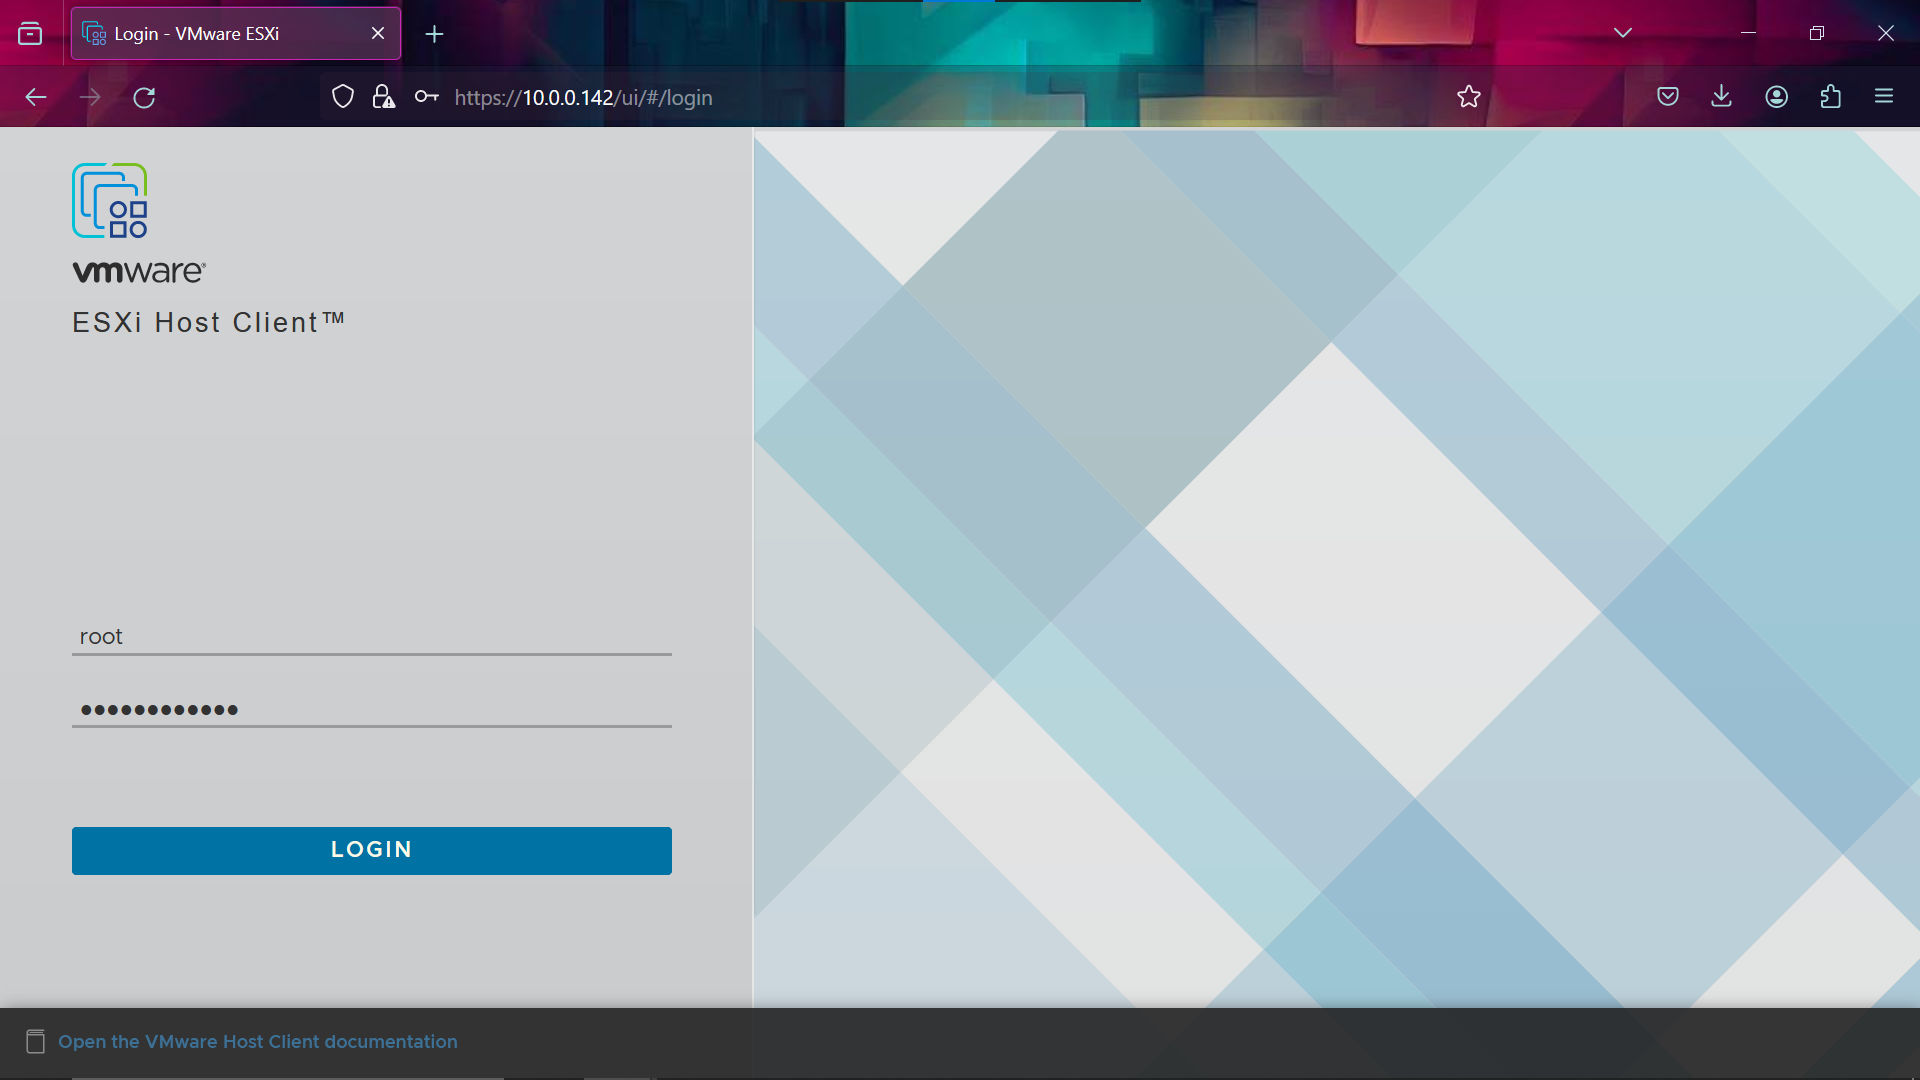Open the Firefox account icon

tap(1776, 97)
